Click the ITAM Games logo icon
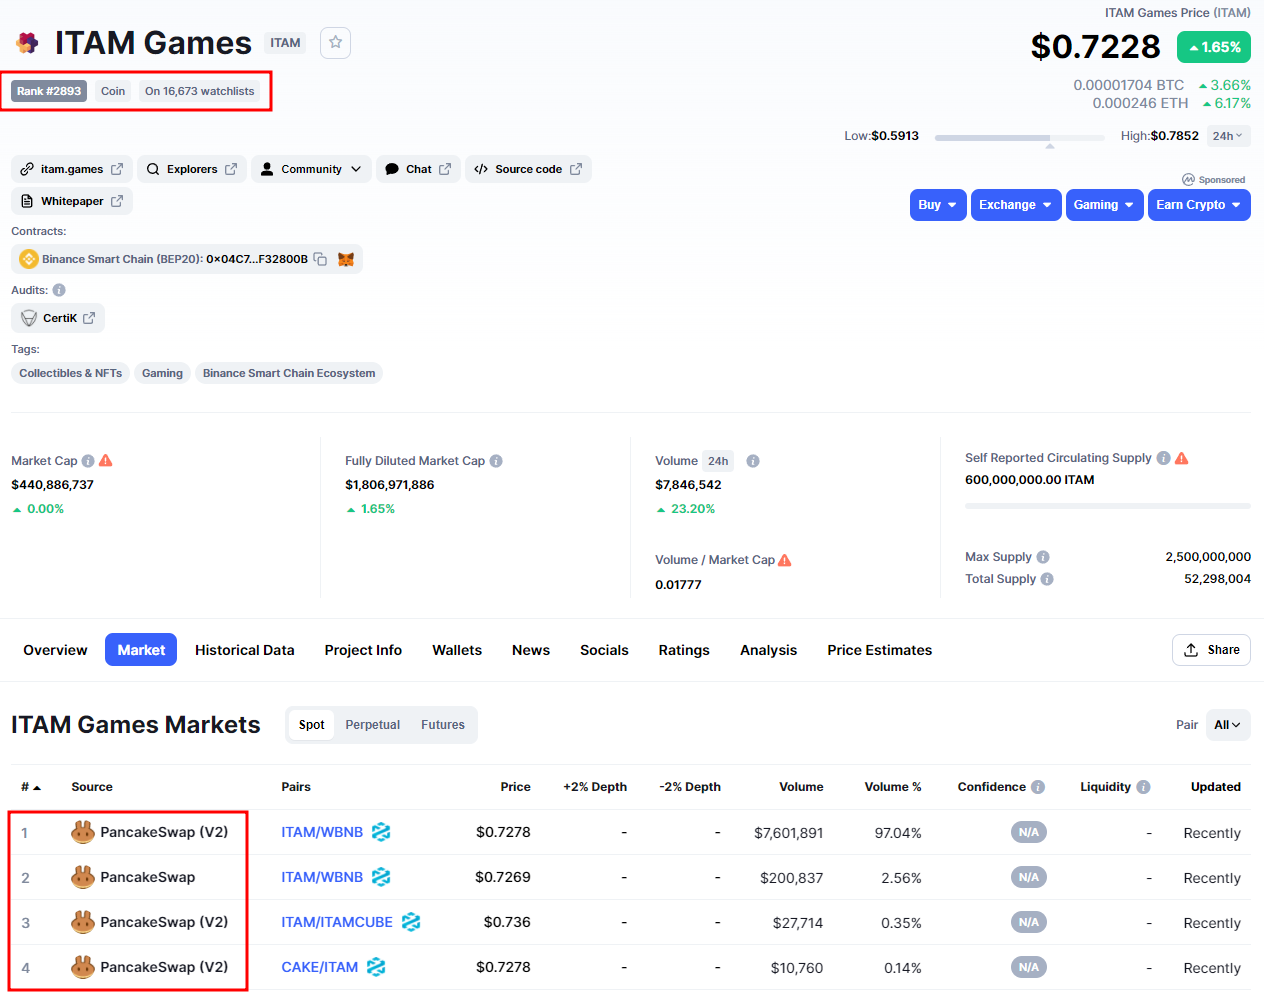1264x999 pixels. tap(28, 43)
